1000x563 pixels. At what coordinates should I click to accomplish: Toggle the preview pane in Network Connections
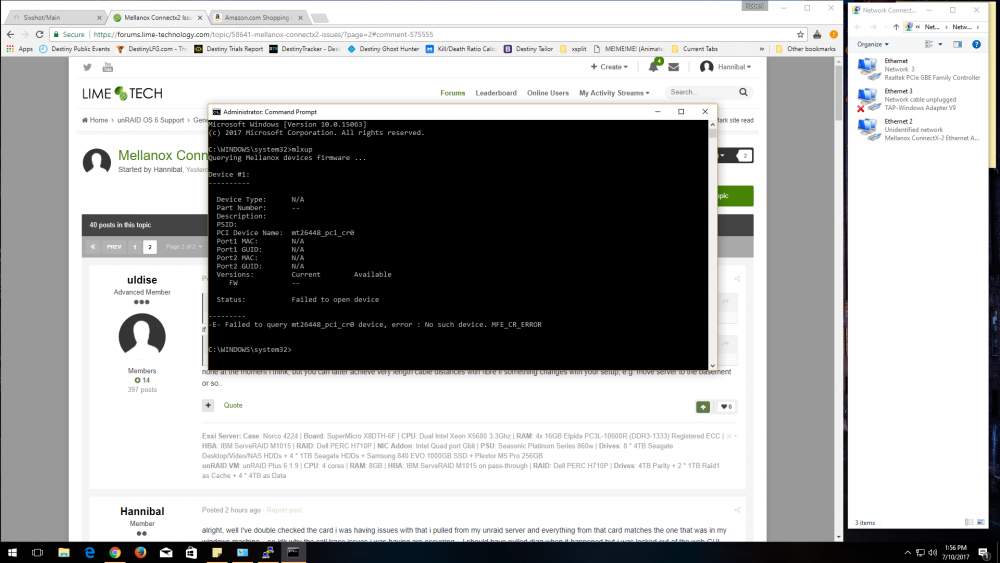point(957,44)
